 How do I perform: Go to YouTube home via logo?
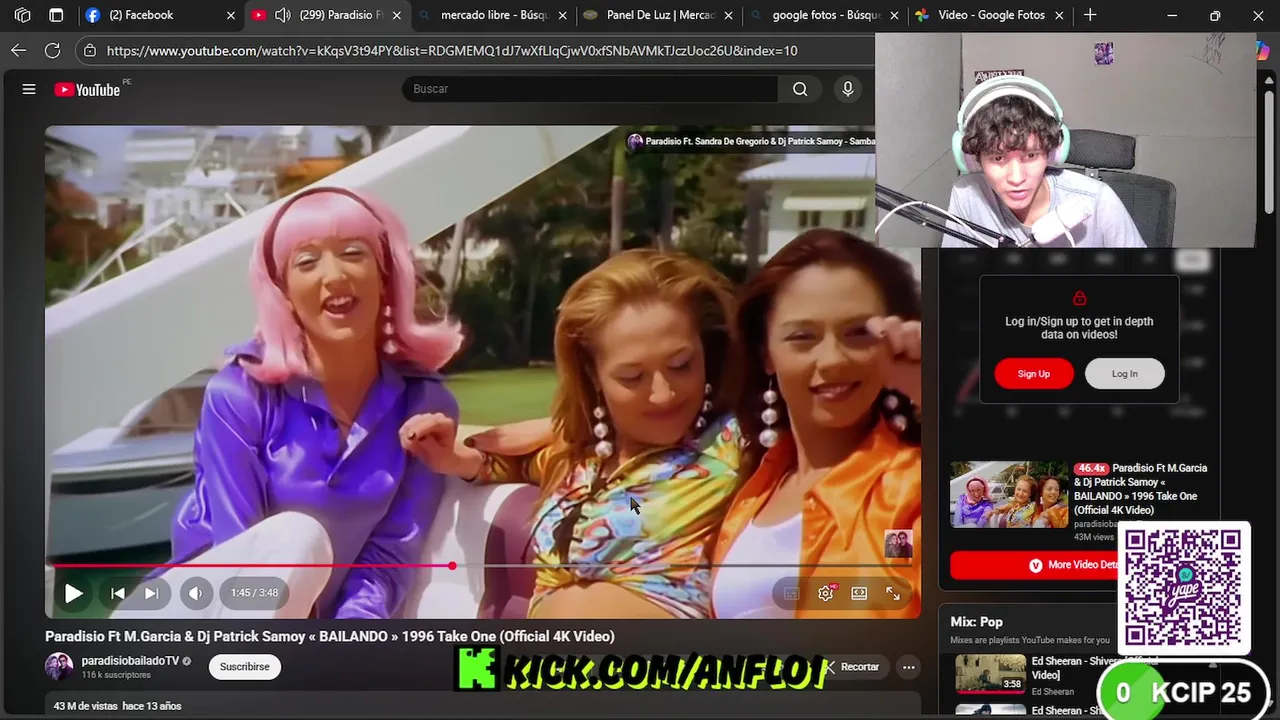coord(87,90)
